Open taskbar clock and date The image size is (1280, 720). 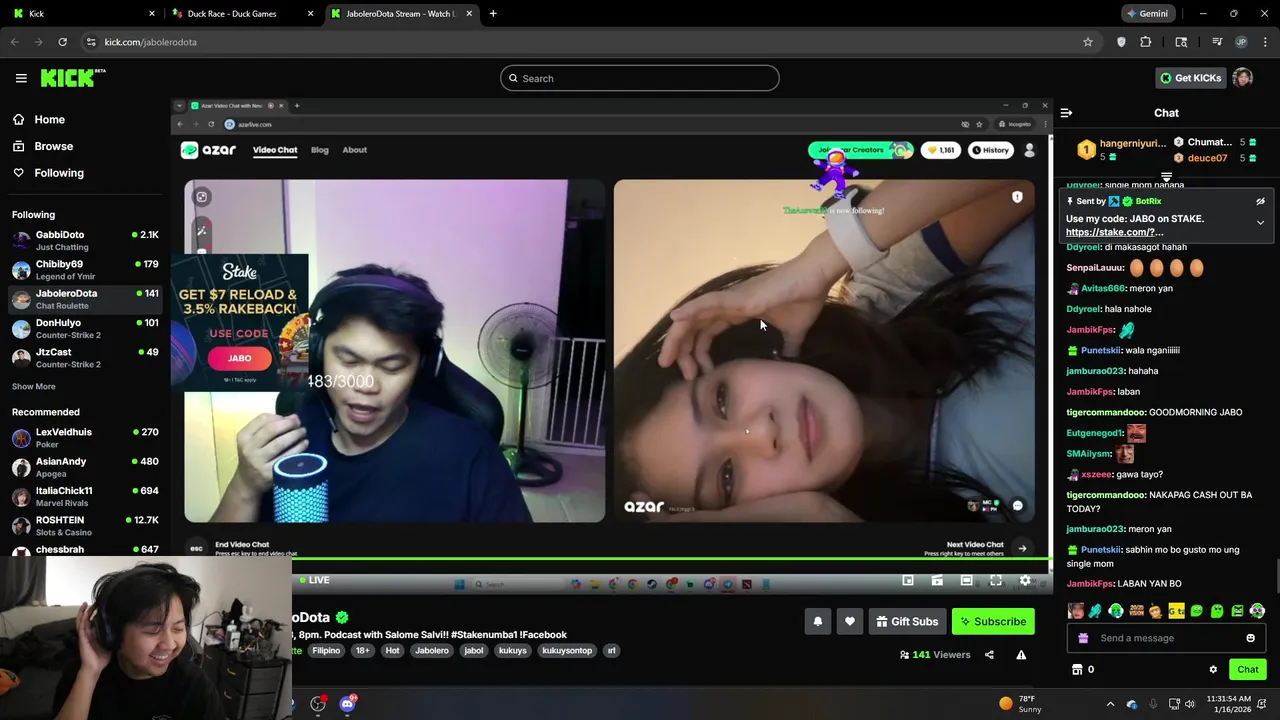1228,704
